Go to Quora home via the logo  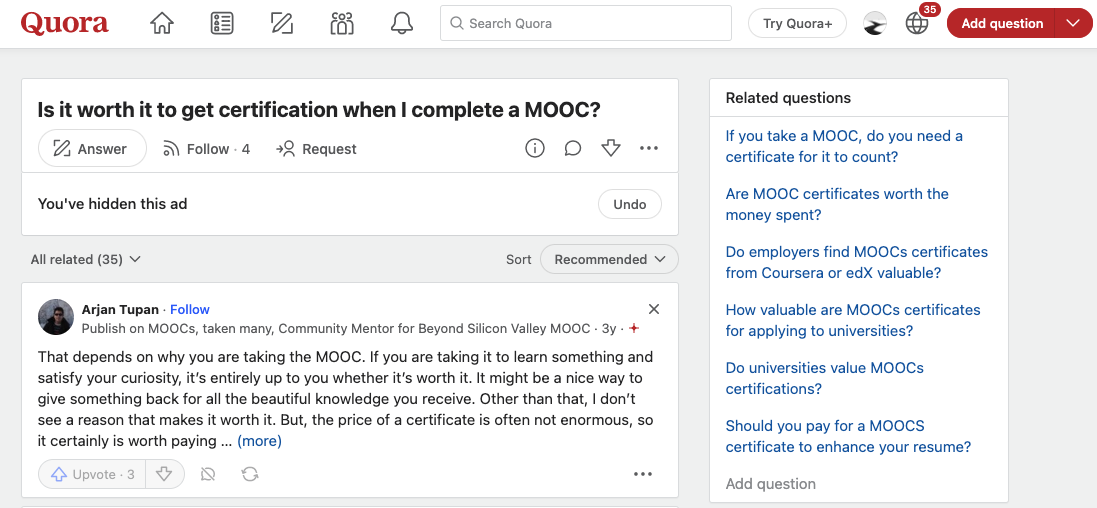tap(64, 23)
